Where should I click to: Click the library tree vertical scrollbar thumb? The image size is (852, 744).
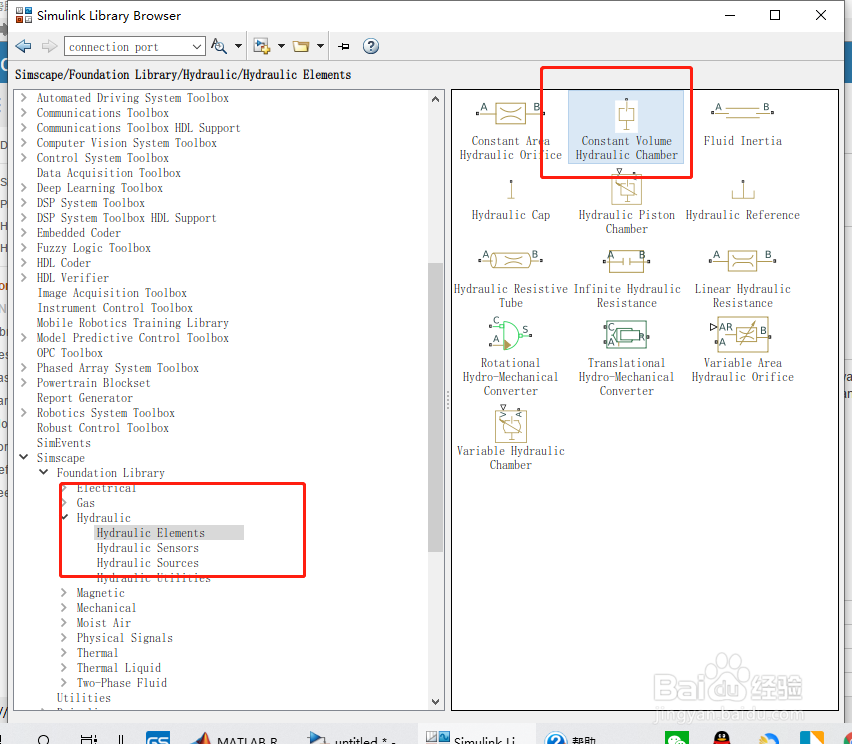pyautogui.click(x=435, y=408)
